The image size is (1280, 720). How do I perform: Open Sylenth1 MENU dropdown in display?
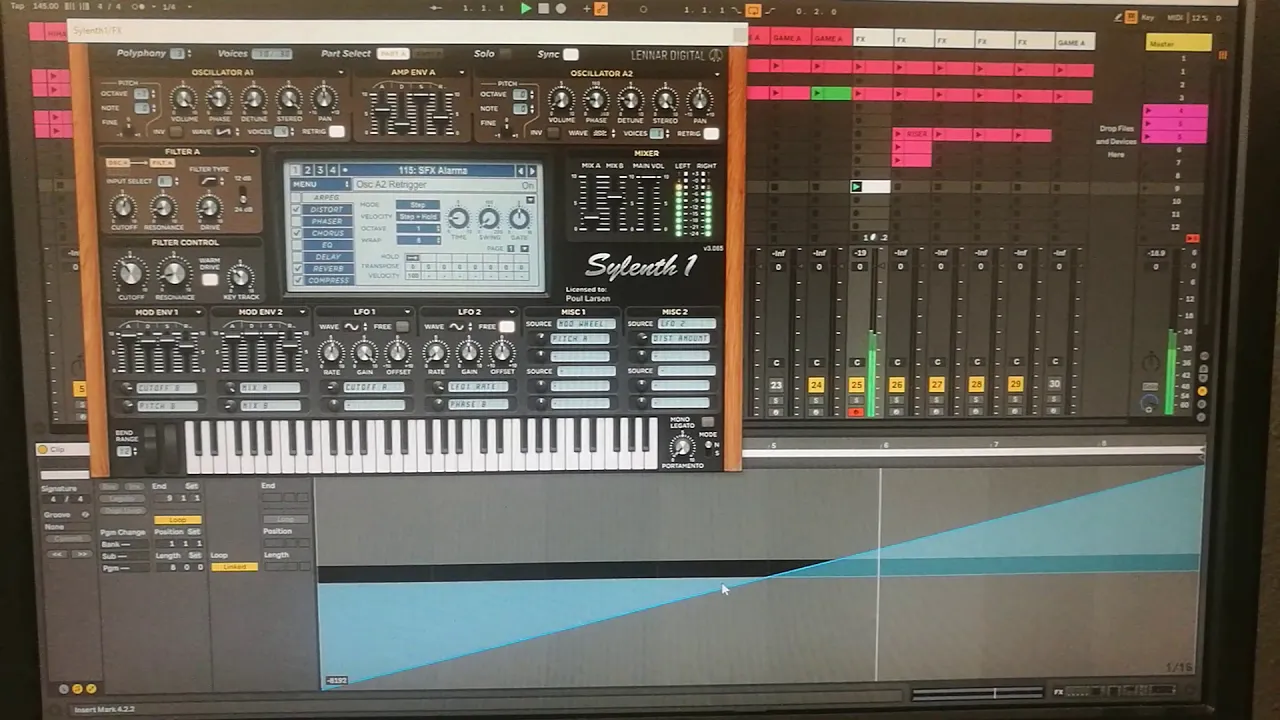pos(320,185)
